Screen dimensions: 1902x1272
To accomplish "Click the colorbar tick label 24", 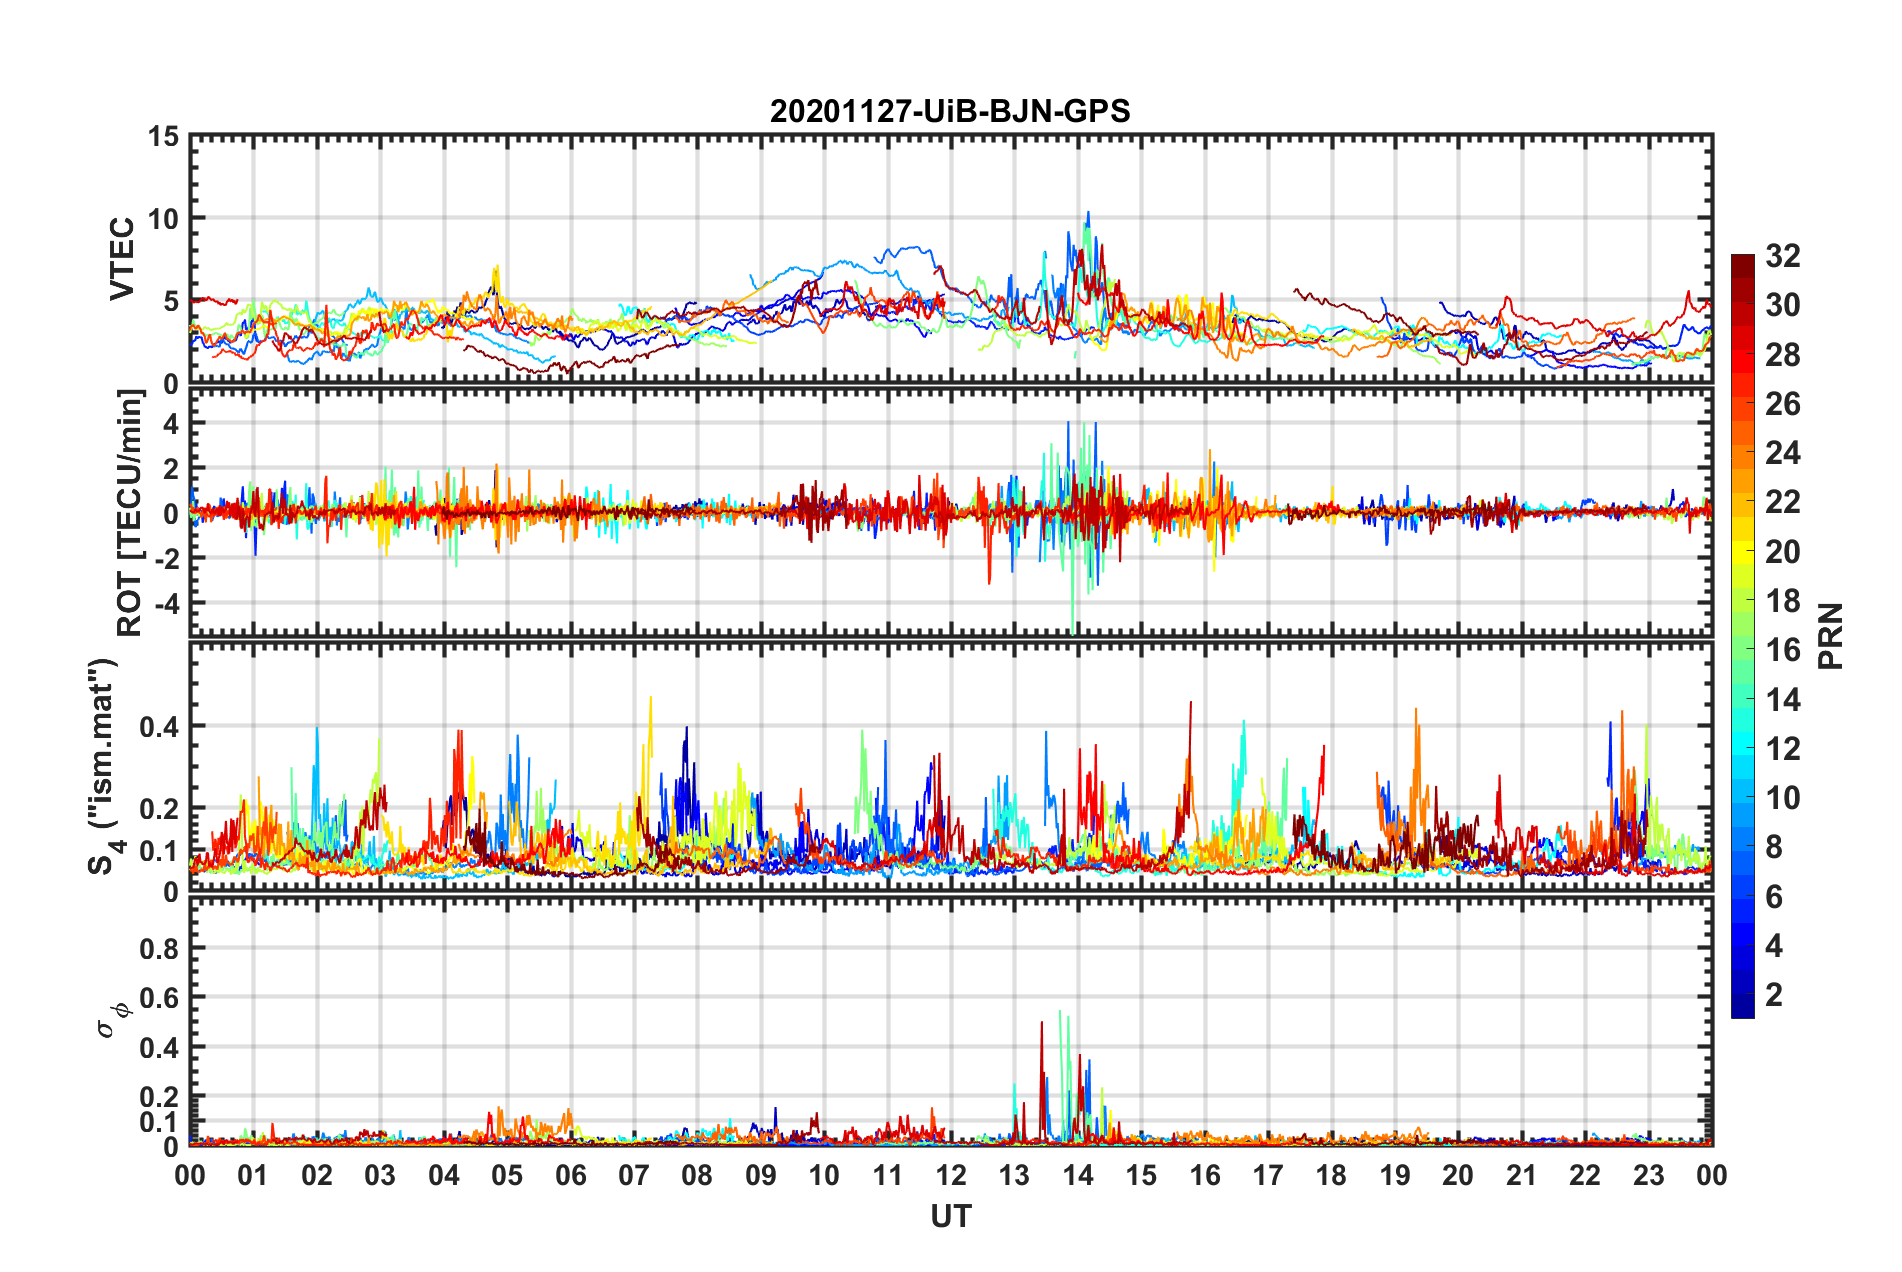I will [x=1783, y=453].
